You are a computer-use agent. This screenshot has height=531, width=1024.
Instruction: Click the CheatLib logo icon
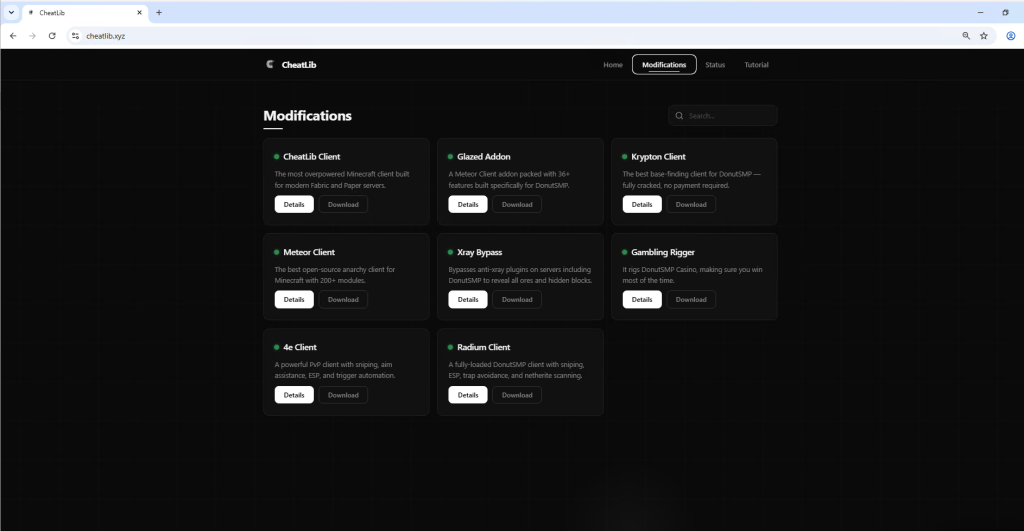[270, 64]
